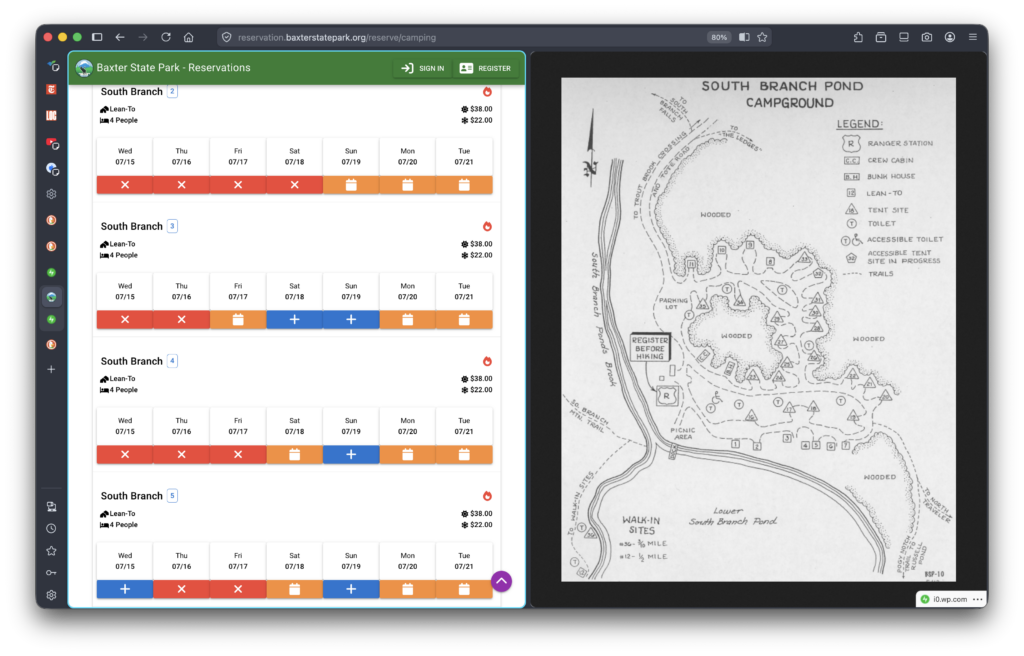
Task: Open the browser profile account icon
Action: [949, 36]
